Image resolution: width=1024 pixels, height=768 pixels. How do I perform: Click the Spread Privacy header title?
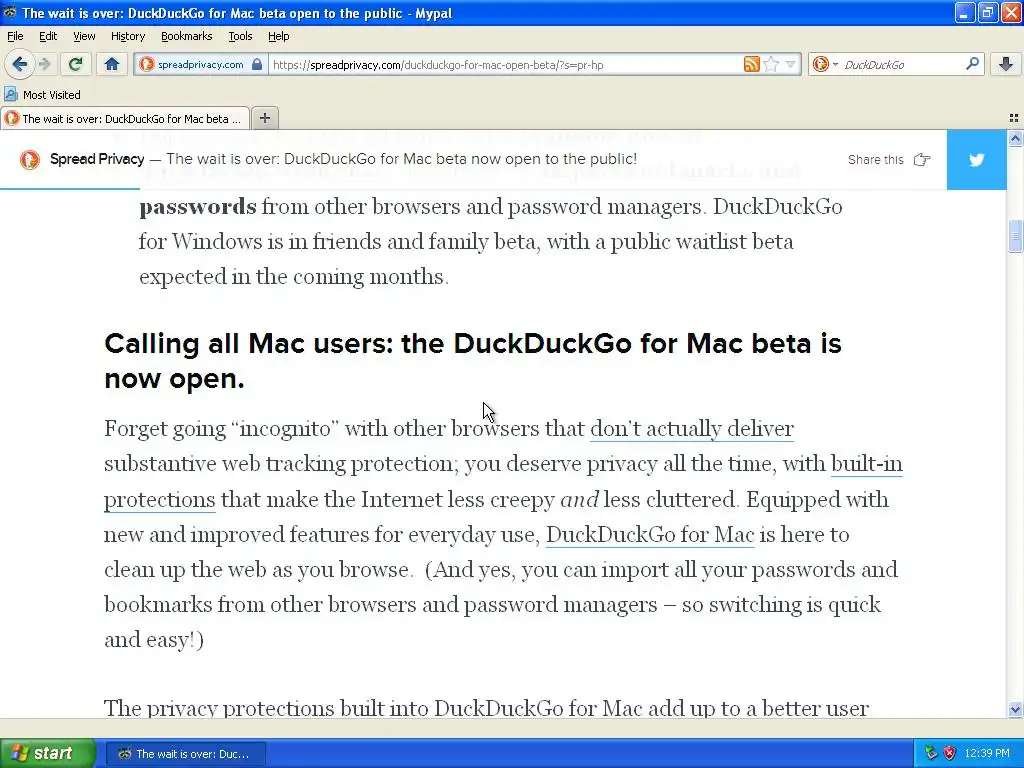click(x=97, y=159)
